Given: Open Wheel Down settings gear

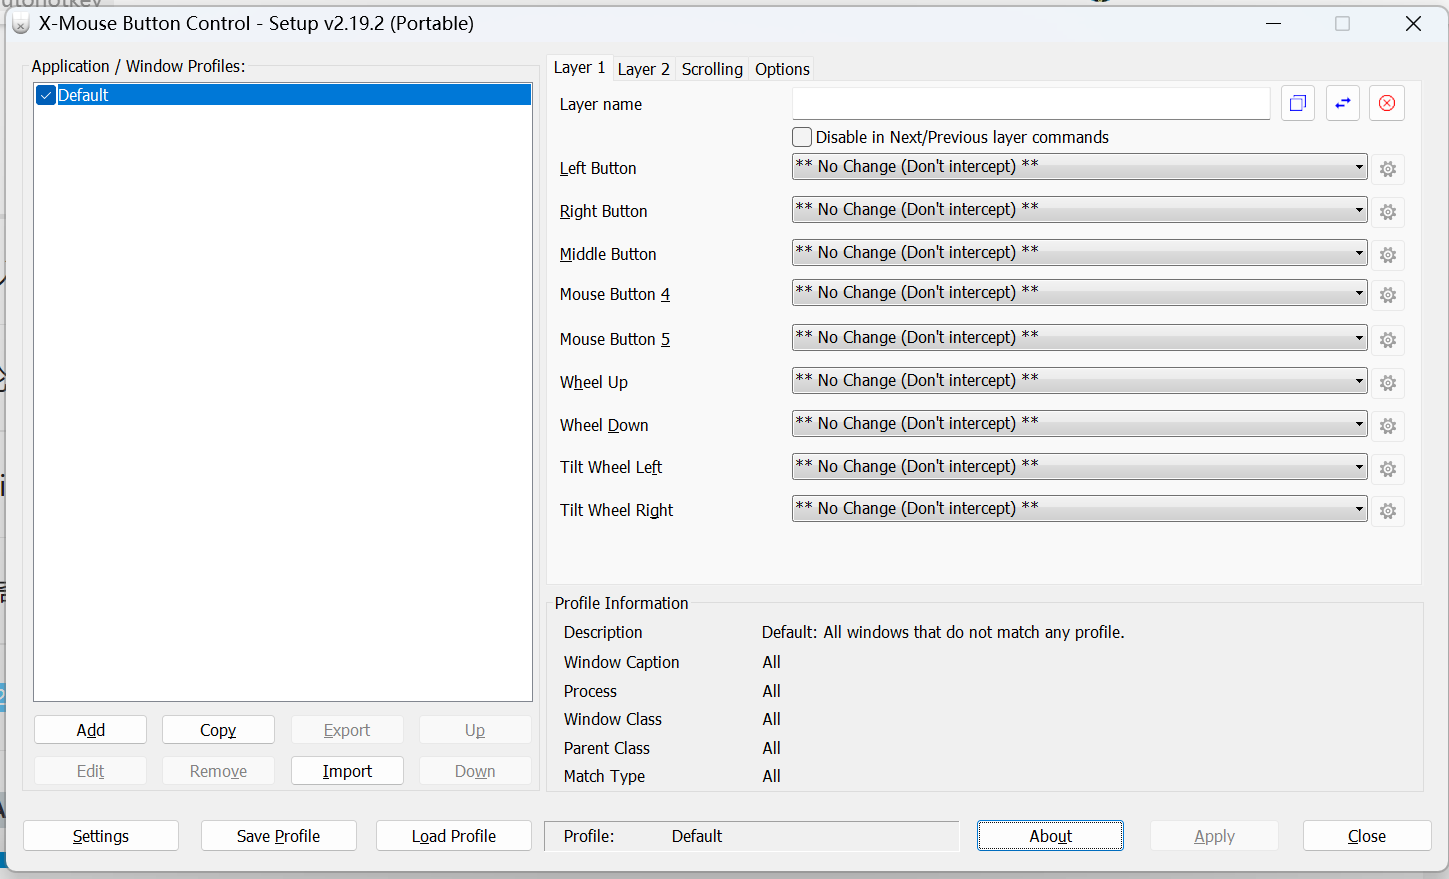Looking at the screenshot, I should (1388, 426).
